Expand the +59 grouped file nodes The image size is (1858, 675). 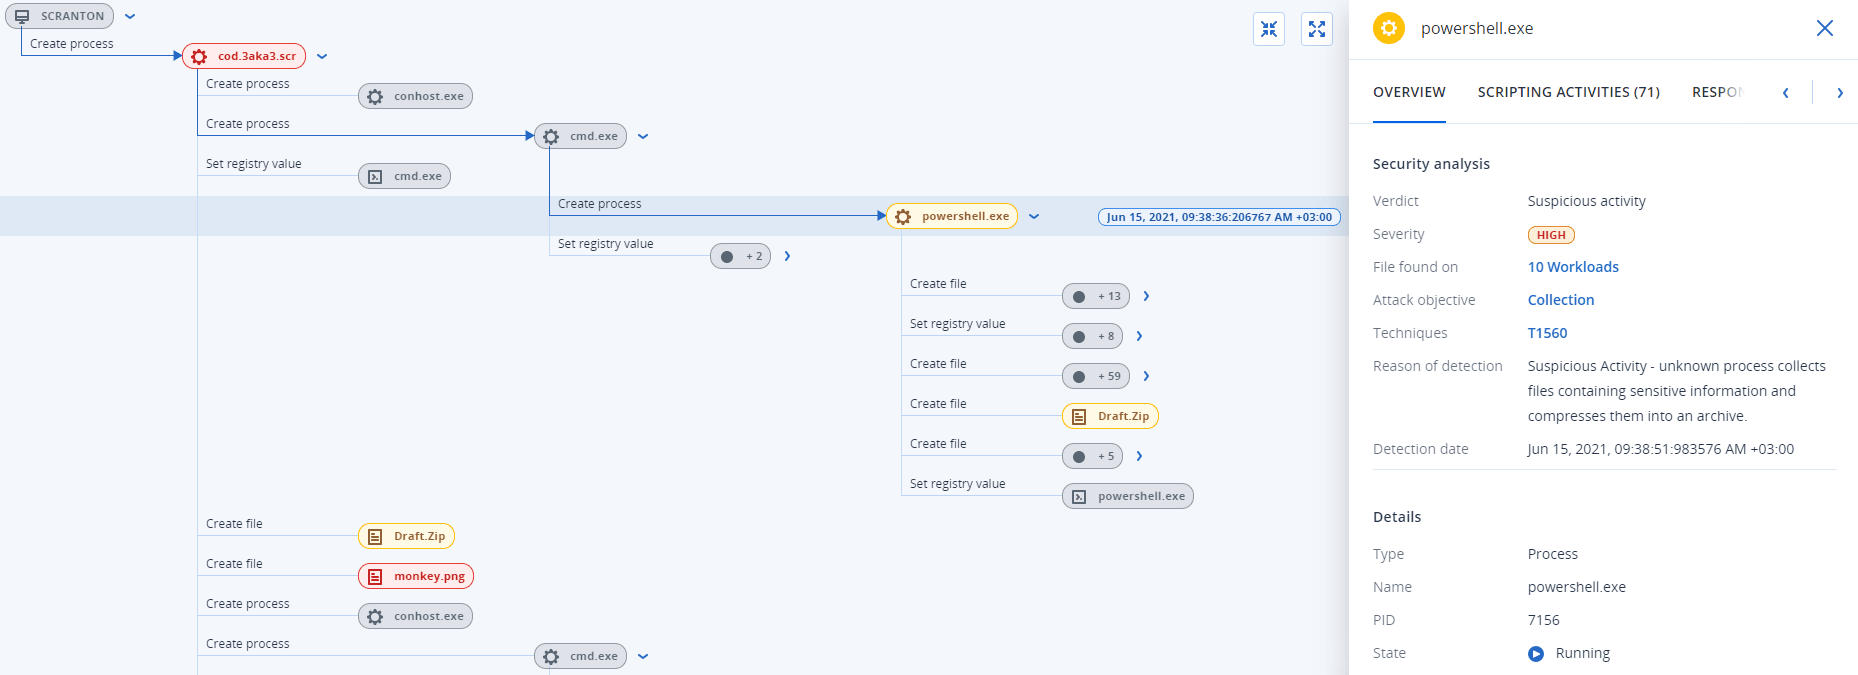(x=1146, y=376)
